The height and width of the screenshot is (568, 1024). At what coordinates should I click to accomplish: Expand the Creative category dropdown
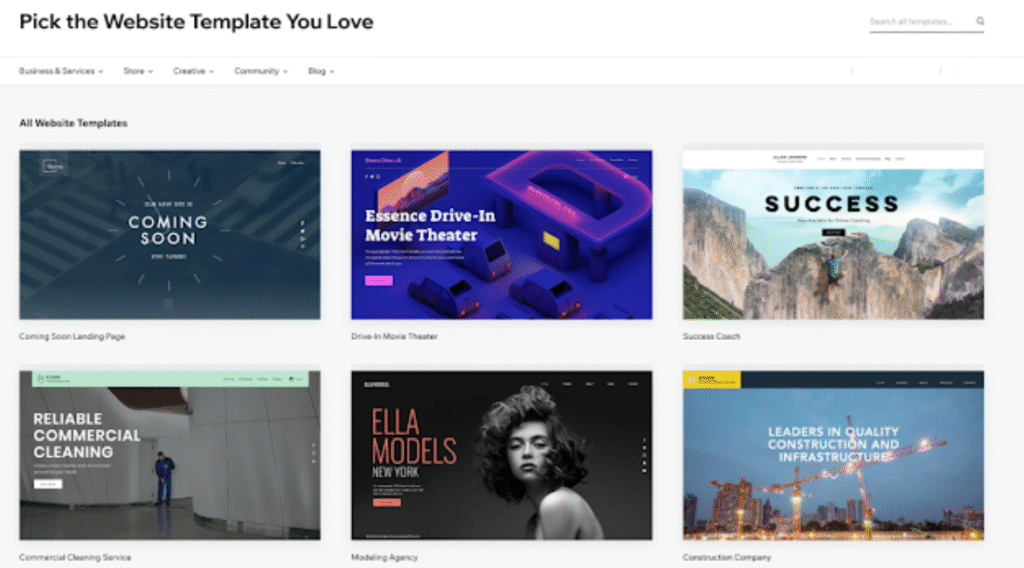coord(193,71)
